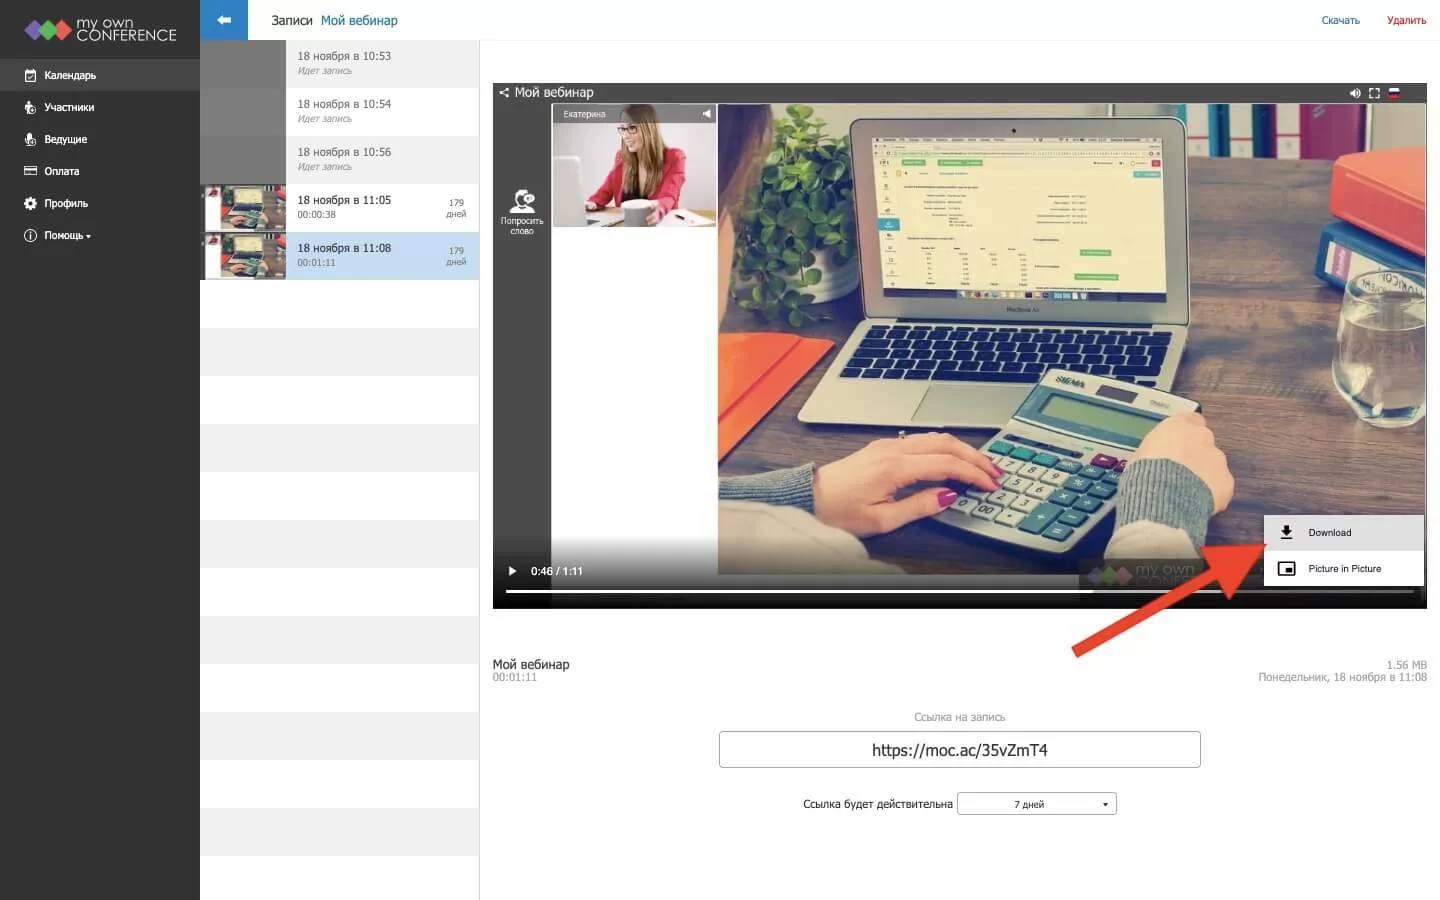Toggle fullscreen mode in the player
The image size is (1440, 900).
(x=1374, y=93)
